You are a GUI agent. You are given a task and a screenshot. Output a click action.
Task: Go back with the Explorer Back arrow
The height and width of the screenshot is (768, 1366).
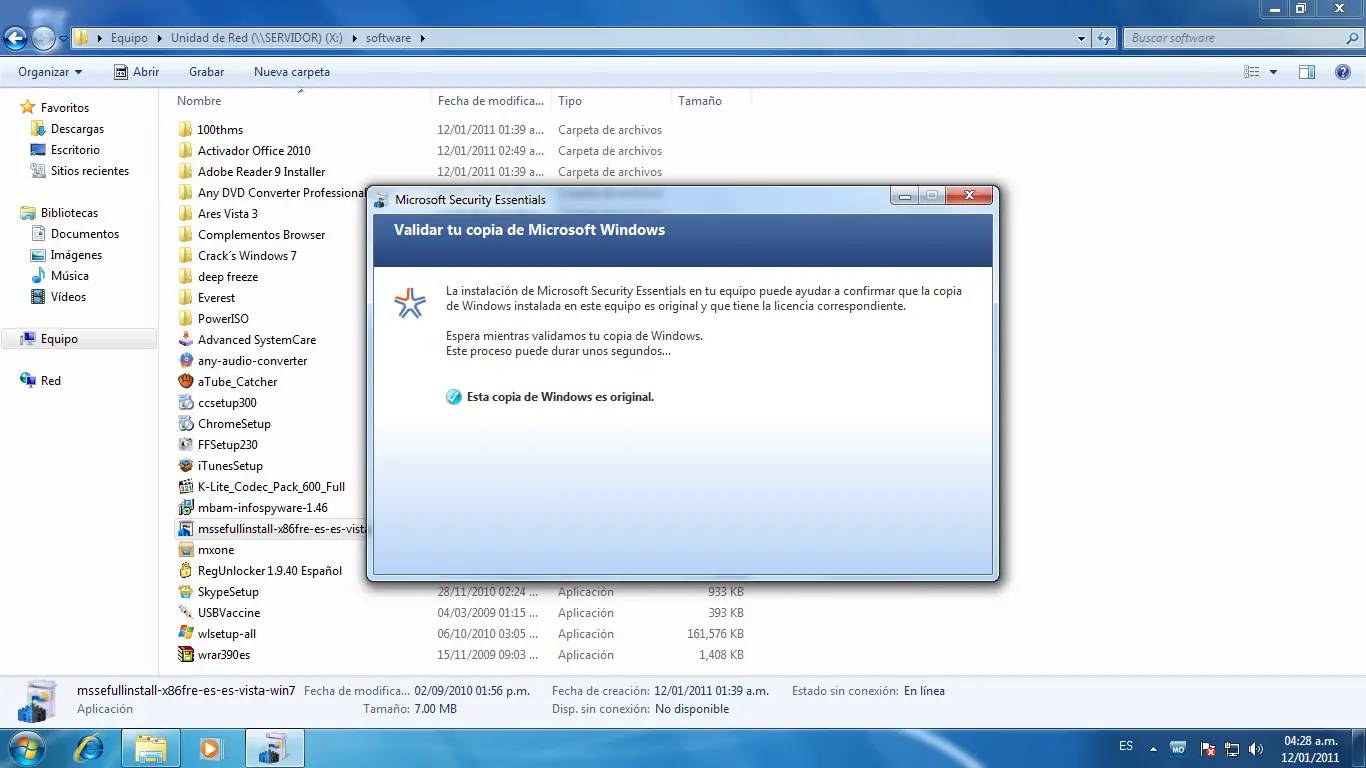pyautogui.click(x=16, y=39)
